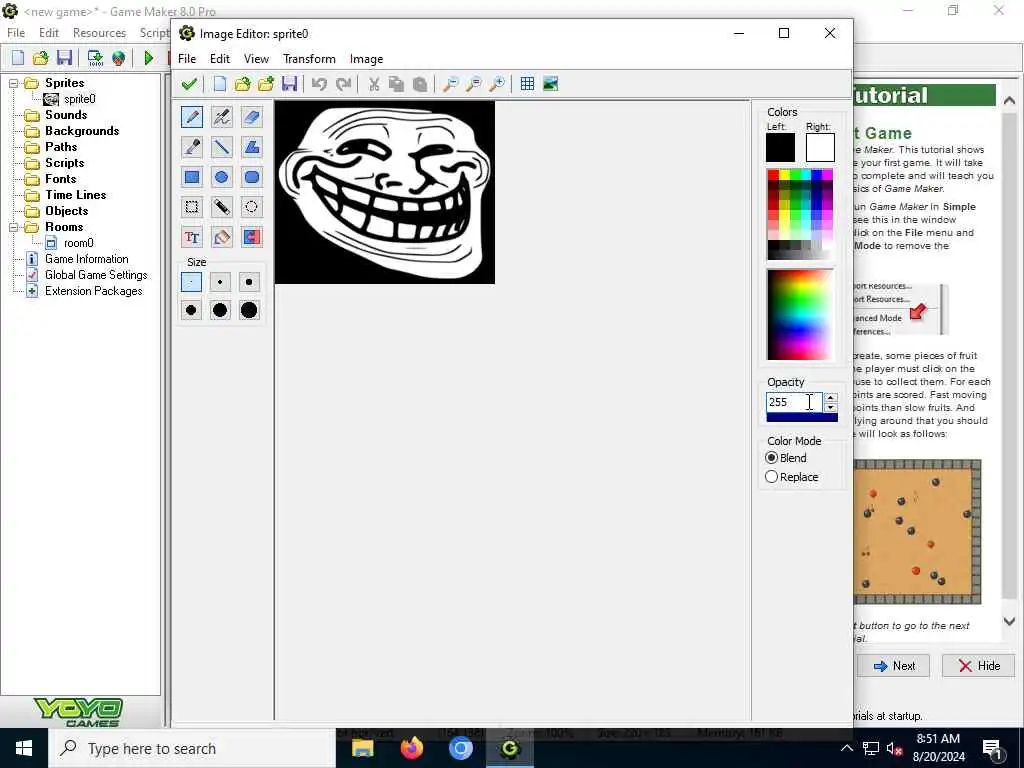
Task: Open Image Editor Edit menu
Action: (x=219, y=59)
